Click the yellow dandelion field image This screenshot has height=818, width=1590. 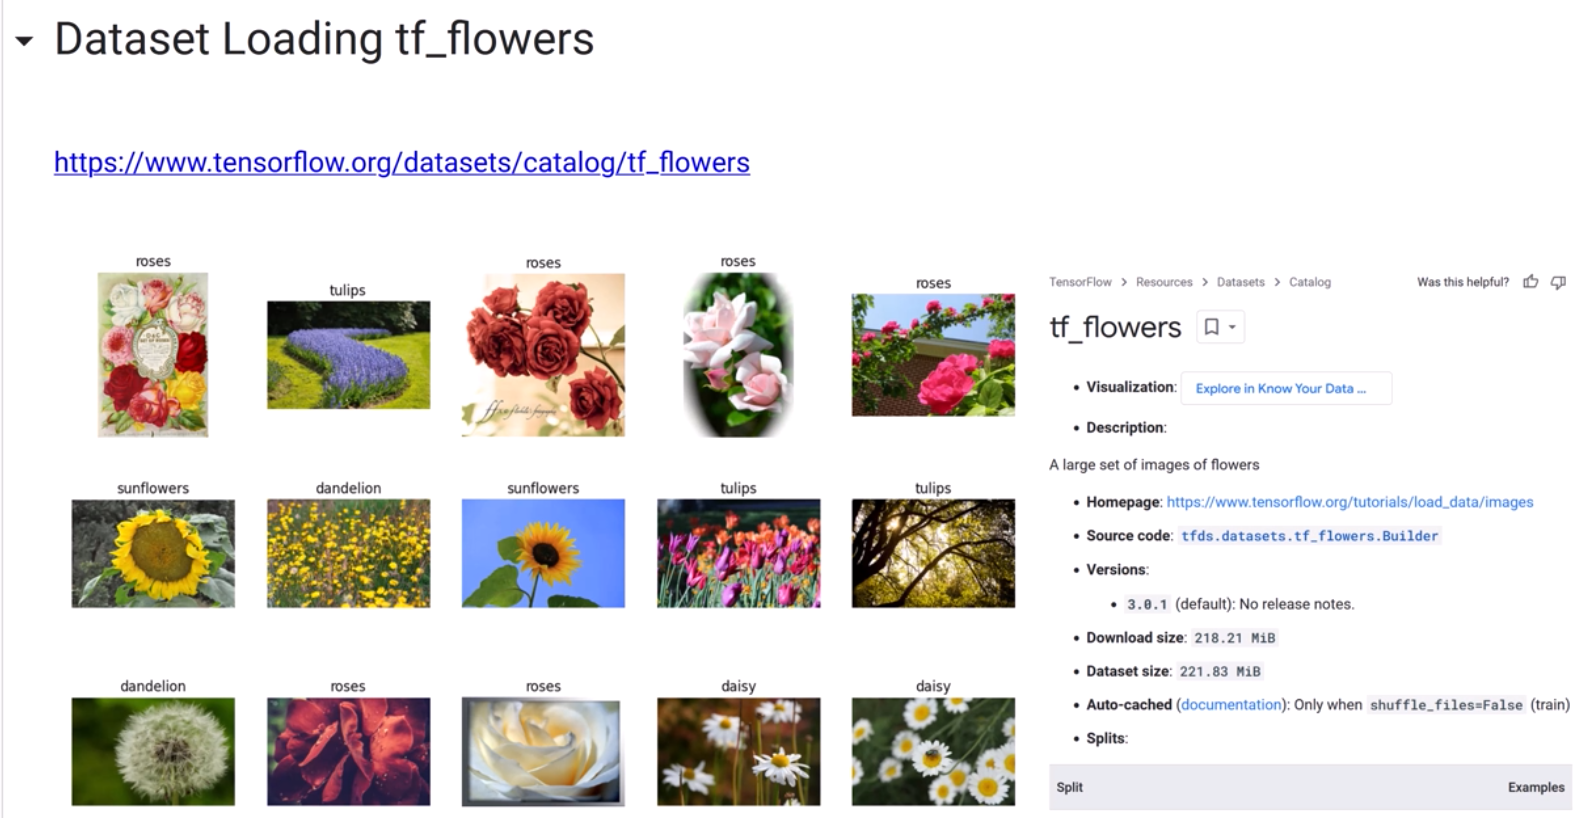348,553
